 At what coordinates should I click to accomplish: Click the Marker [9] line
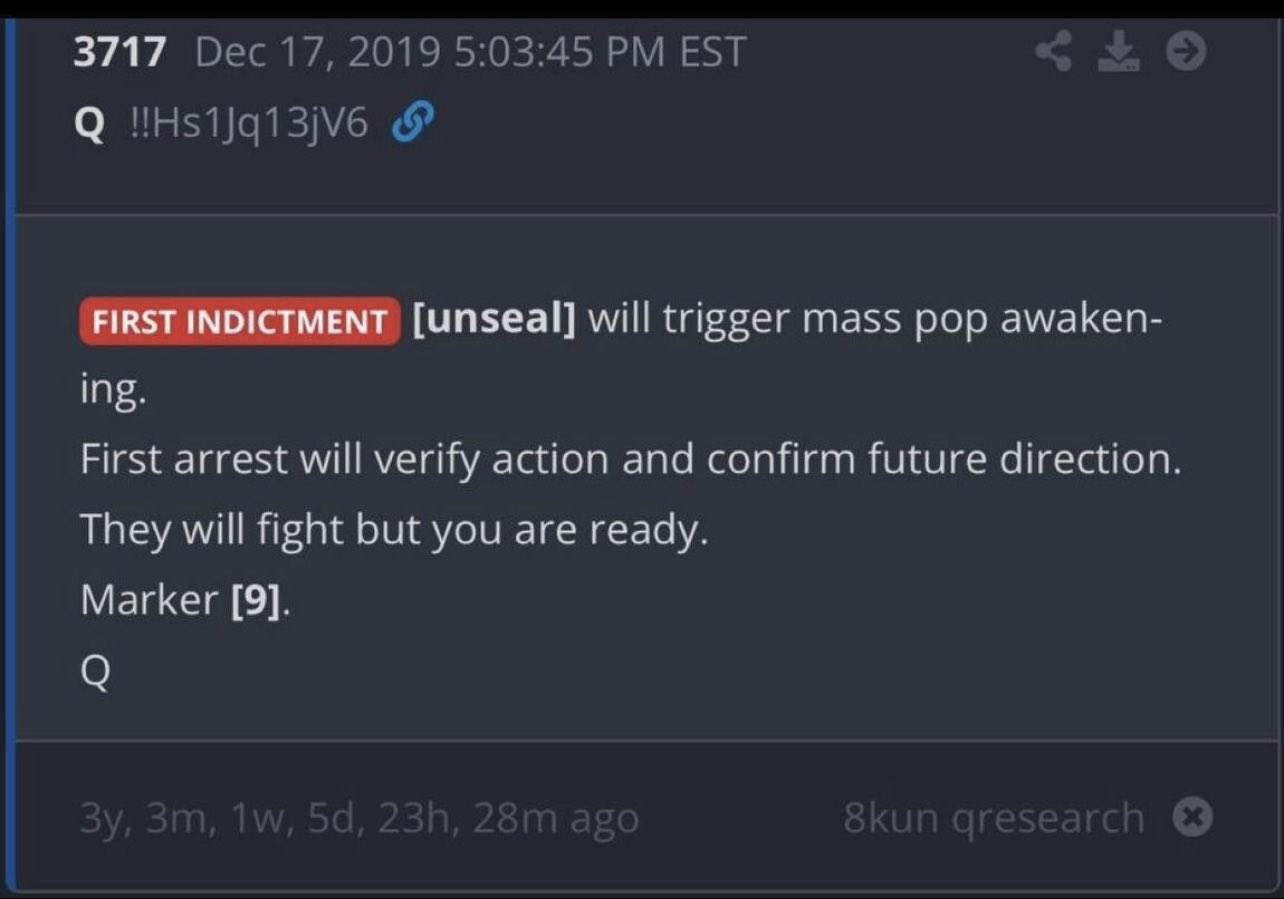[x=186, y=600]
